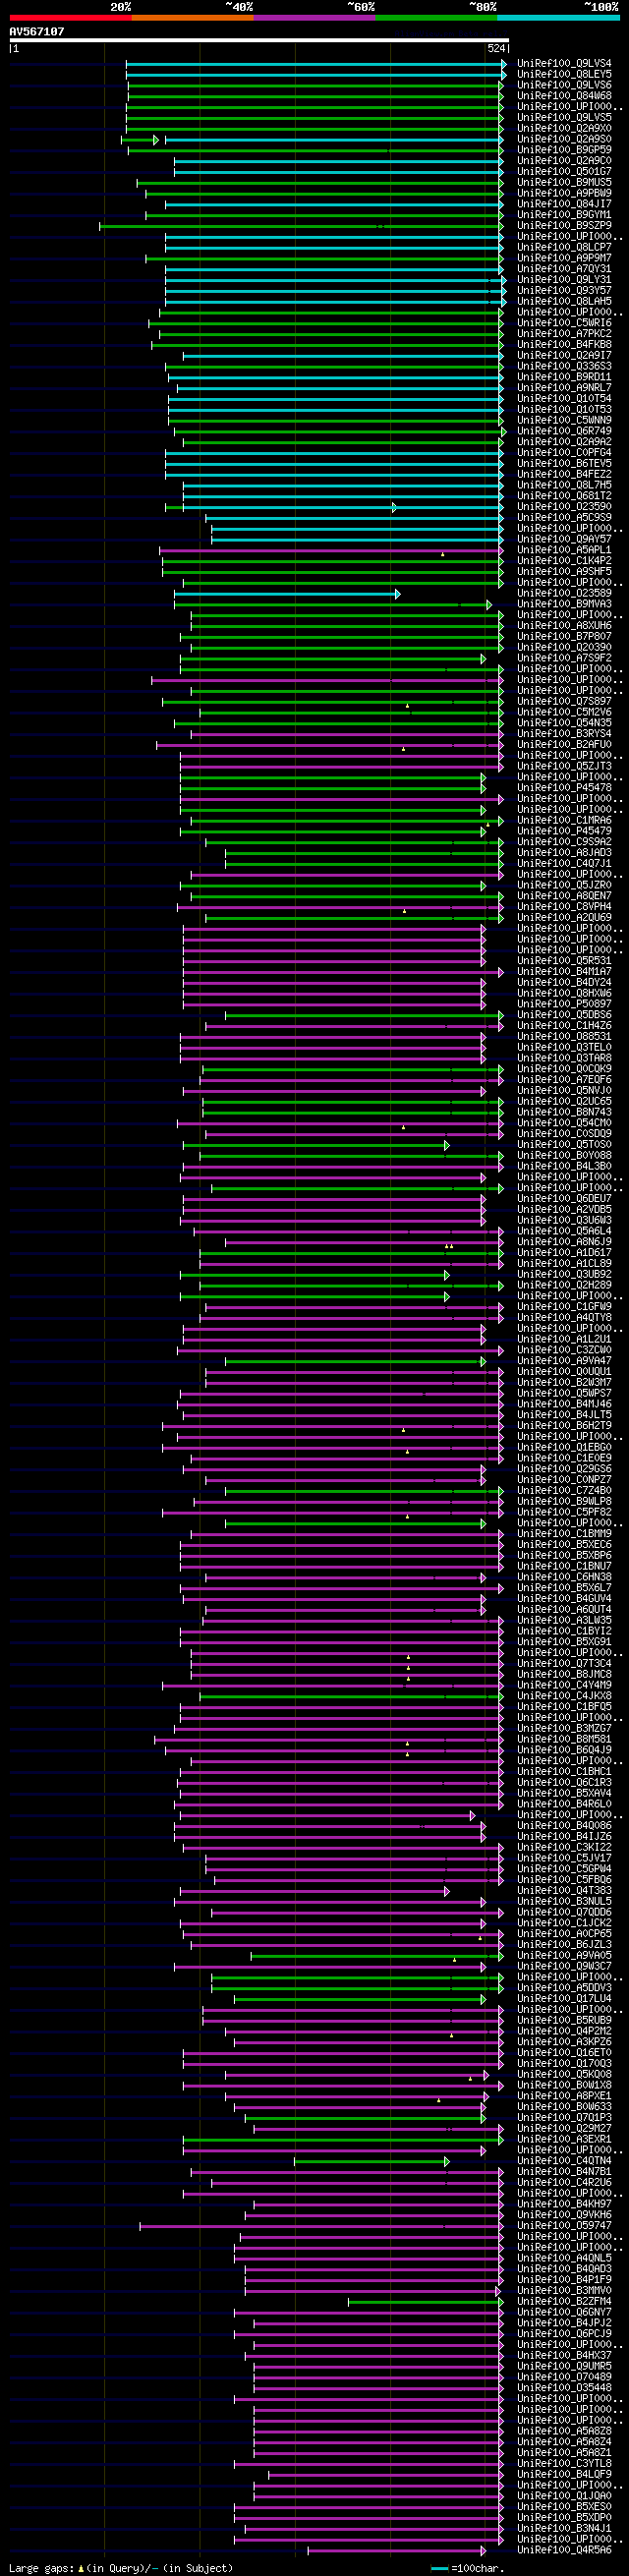Click the UniRef100_A5APL1 entry
The width and height of the screenshot is (629, 2576).
[x=564, y=550]
